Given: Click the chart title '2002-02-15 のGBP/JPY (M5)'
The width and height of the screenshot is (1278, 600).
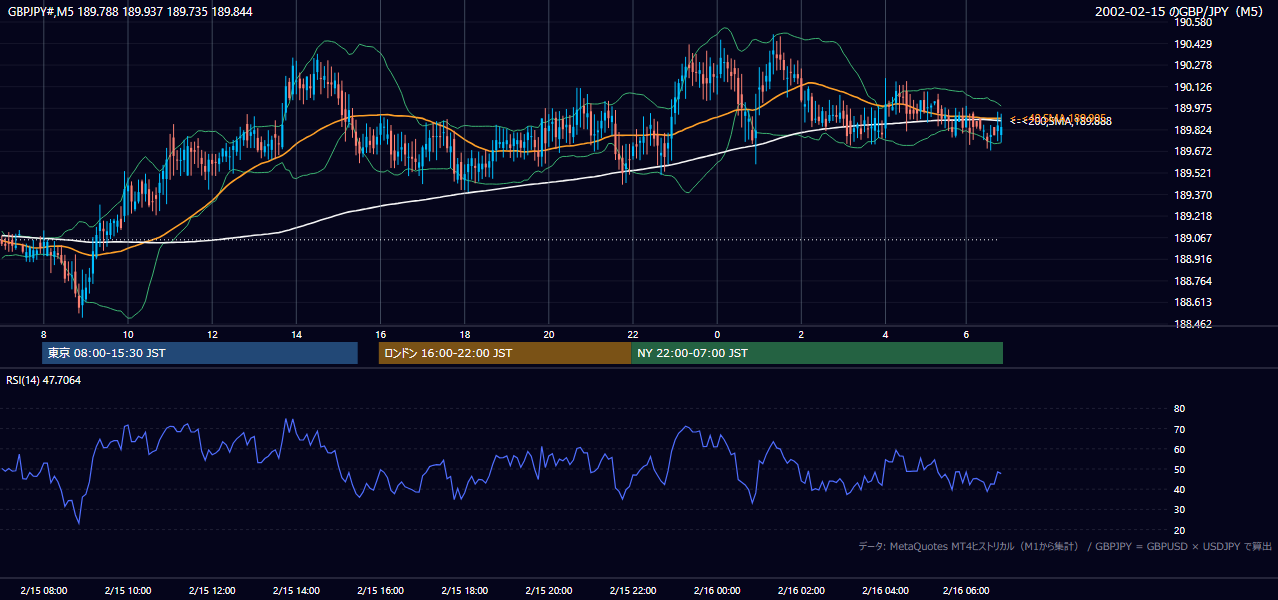Looking at the screenshot, I should (x=1181, y=12).
